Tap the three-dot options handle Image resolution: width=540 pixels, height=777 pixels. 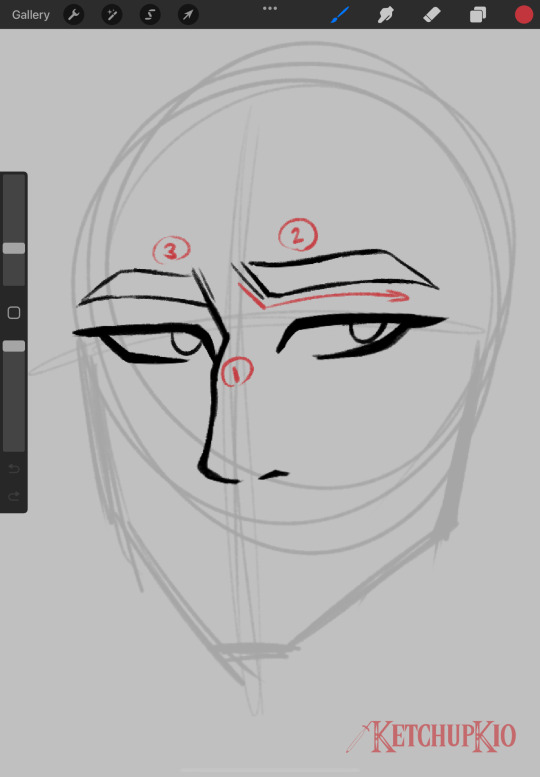coord(270,8)
